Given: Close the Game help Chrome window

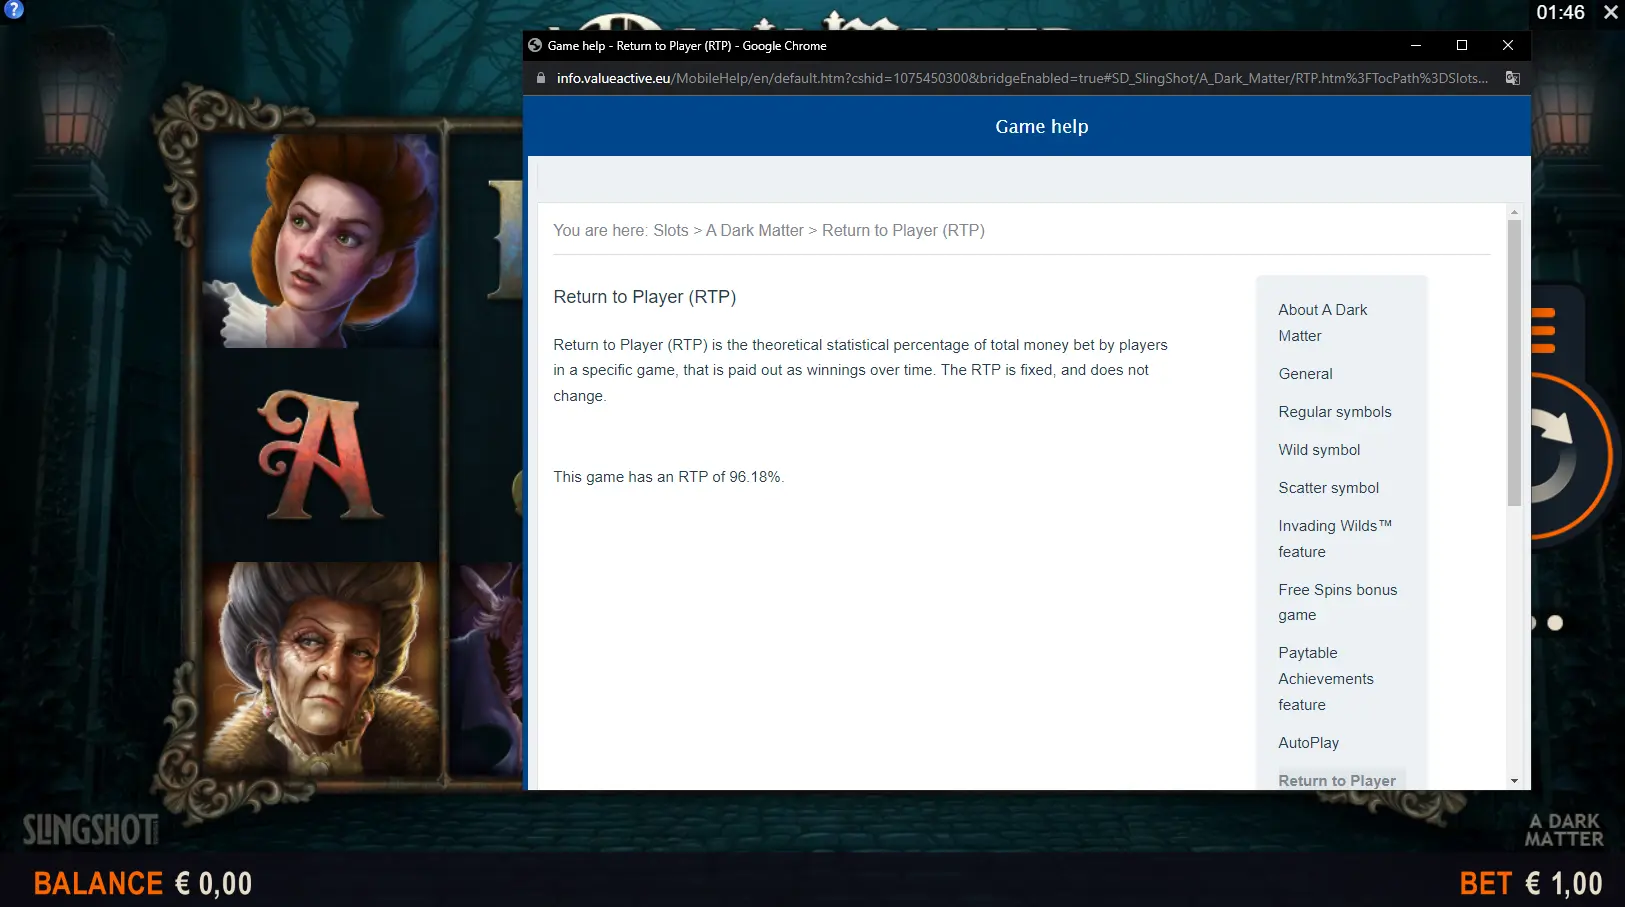Looking at the screenshot, I should tap(1508, 45).
